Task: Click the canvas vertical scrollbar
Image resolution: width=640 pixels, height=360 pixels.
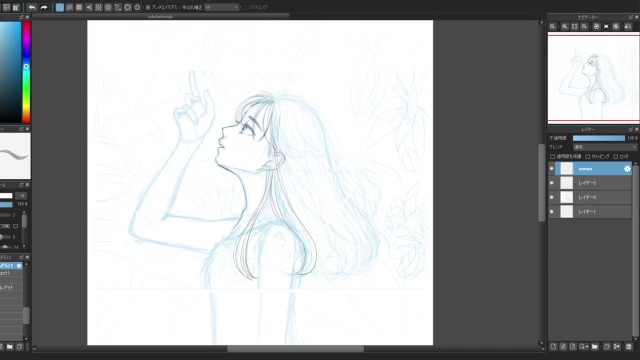Action: coord(542,182)
